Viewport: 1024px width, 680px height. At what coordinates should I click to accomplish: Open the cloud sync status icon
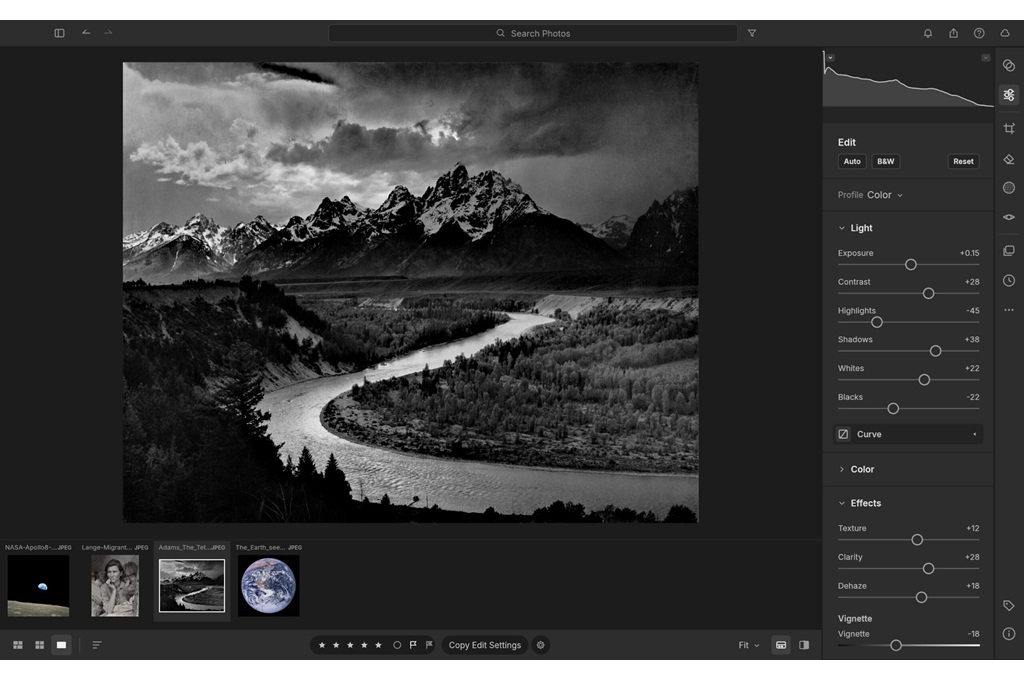pyautogui.click(x=1004, y=33)
